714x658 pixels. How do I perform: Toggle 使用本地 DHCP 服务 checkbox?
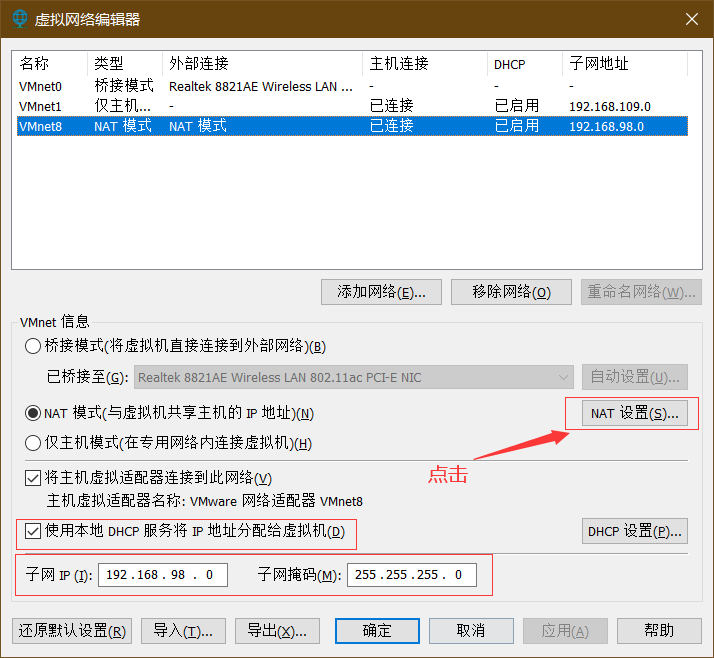33,531
